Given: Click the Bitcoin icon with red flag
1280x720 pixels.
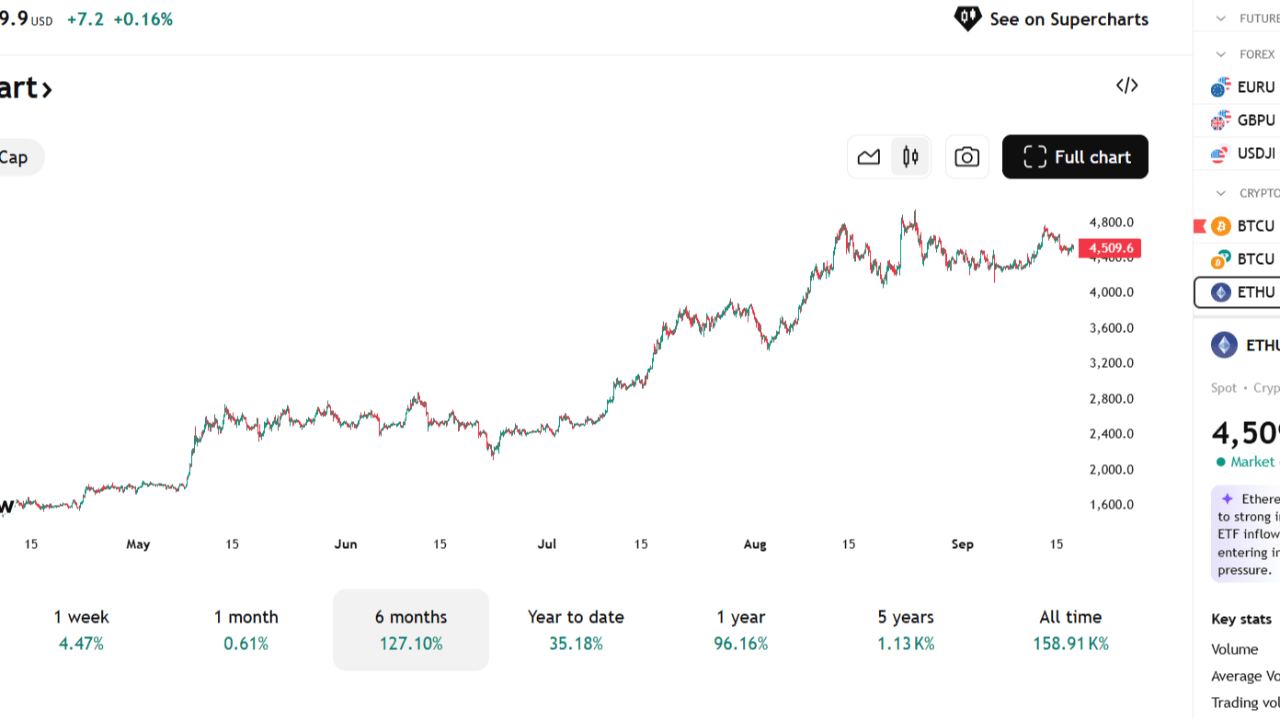Looking at the screenshot, I should tap(1221, 226).
